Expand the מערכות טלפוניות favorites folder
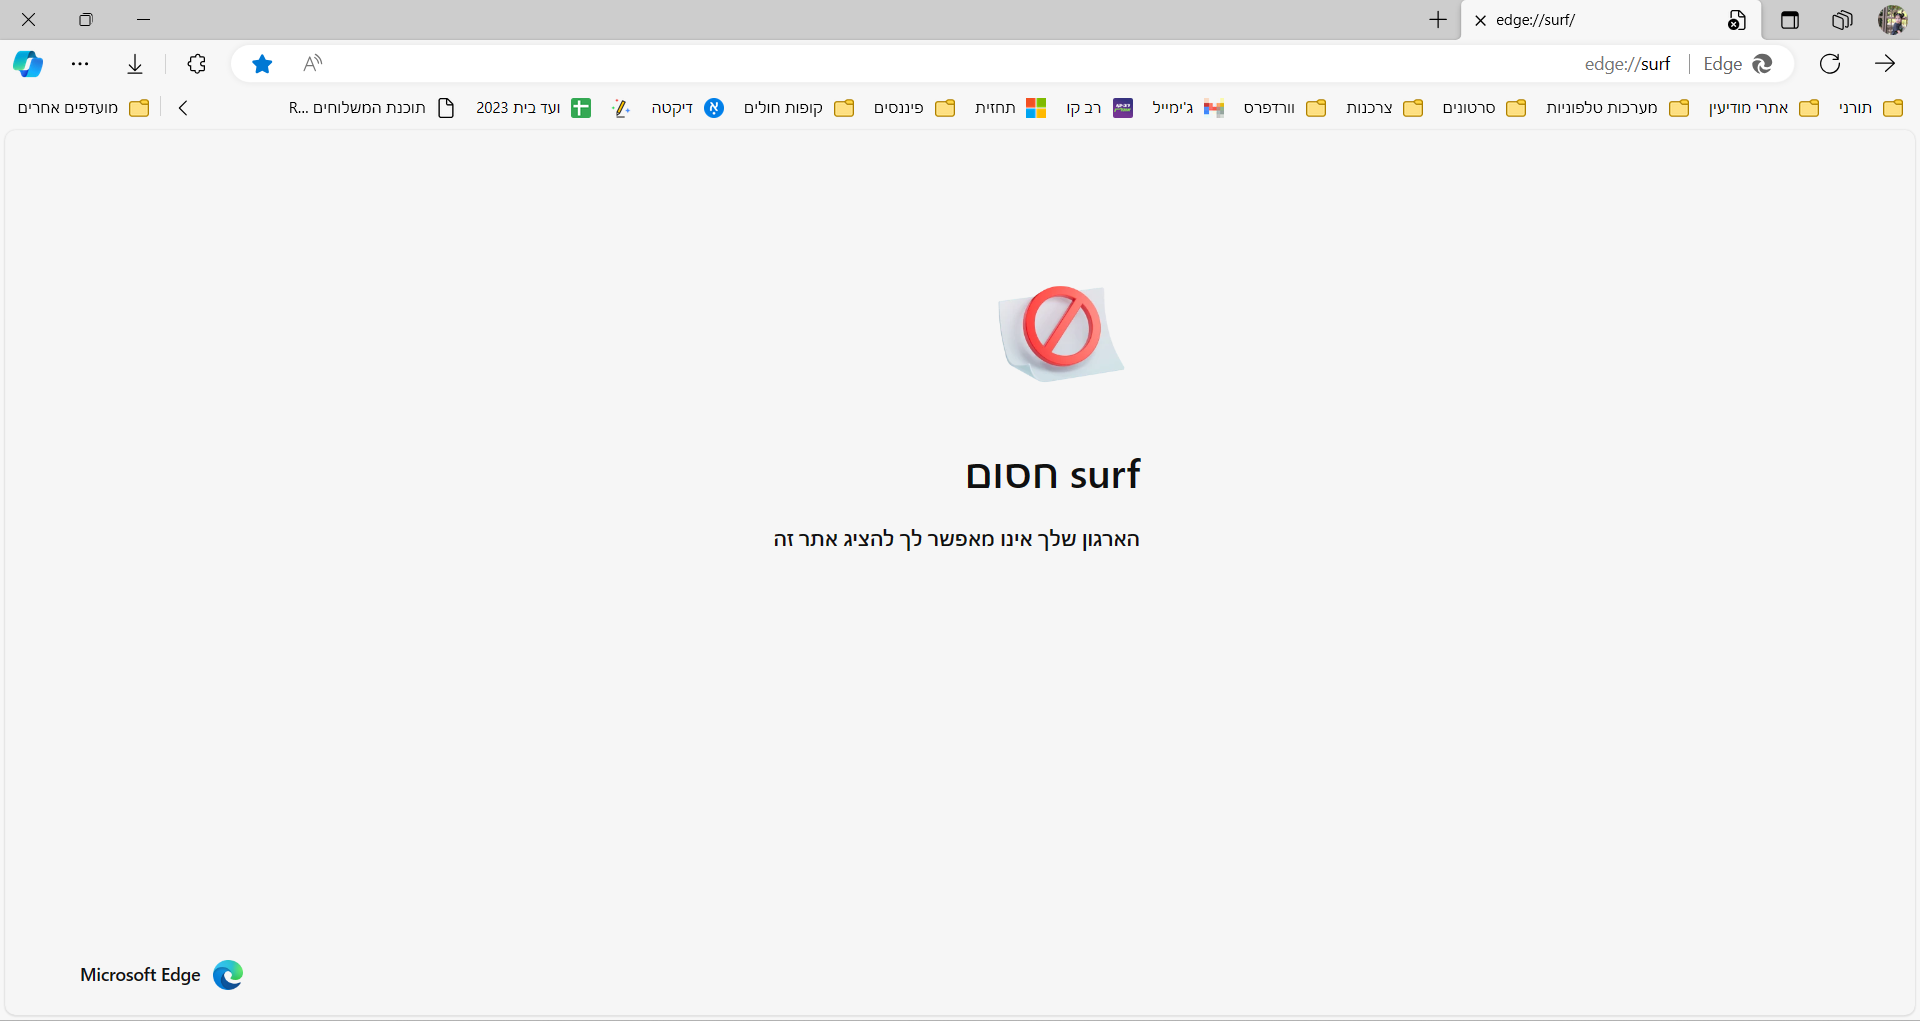The width and height of the screenshot is (1920, 1021). (x=1617, y=108)
